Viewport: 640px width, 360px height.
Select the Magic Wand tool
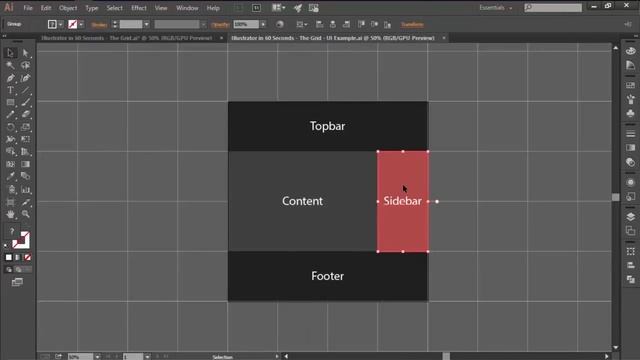pos(10,65)
